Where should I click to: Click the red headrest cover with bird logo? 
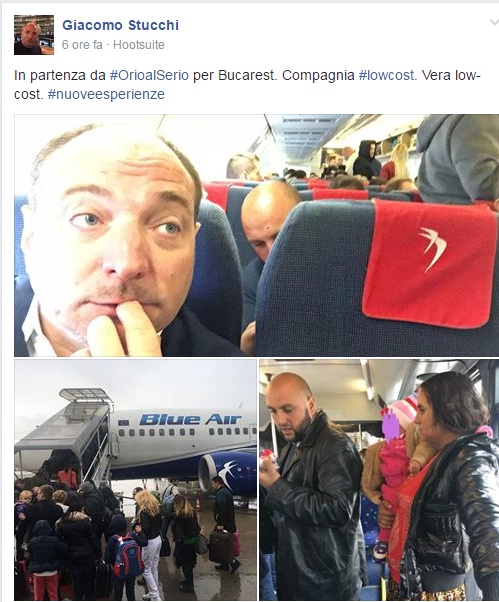[x=430, y=262]
